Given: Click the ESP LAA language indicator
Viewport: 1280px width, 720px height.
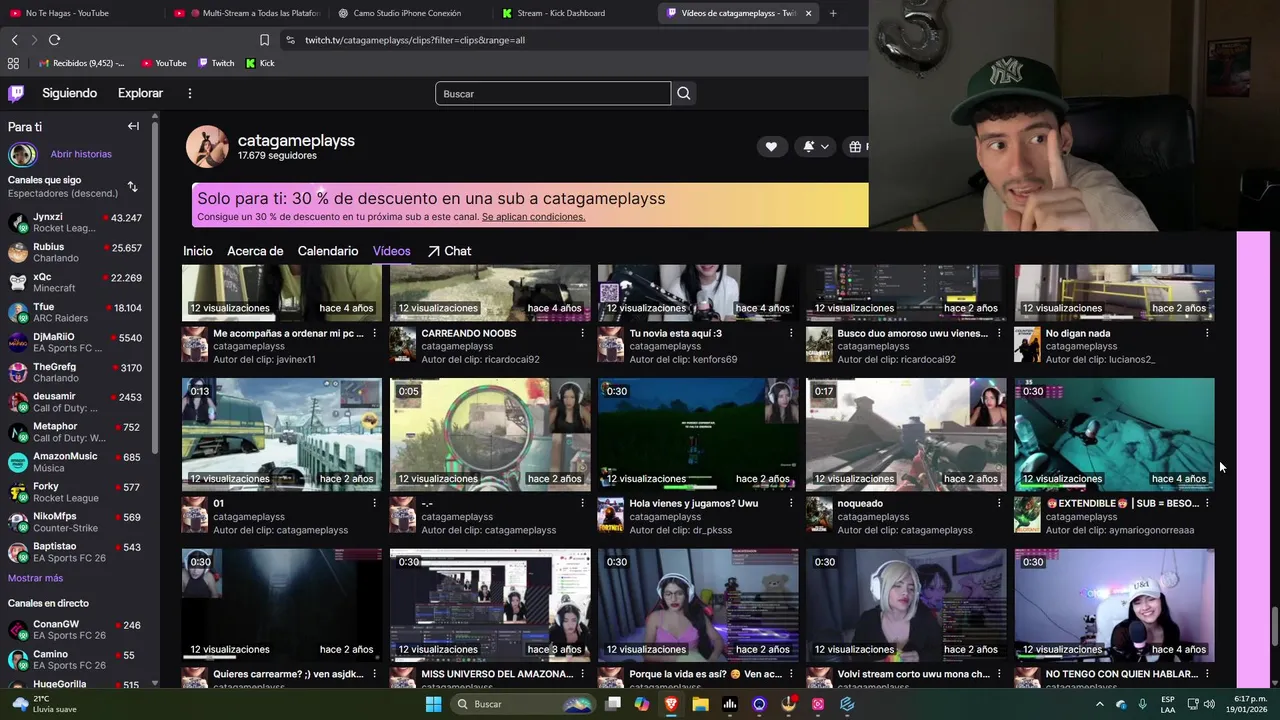Looking at the screenshot, I should tap(1168, 704).
